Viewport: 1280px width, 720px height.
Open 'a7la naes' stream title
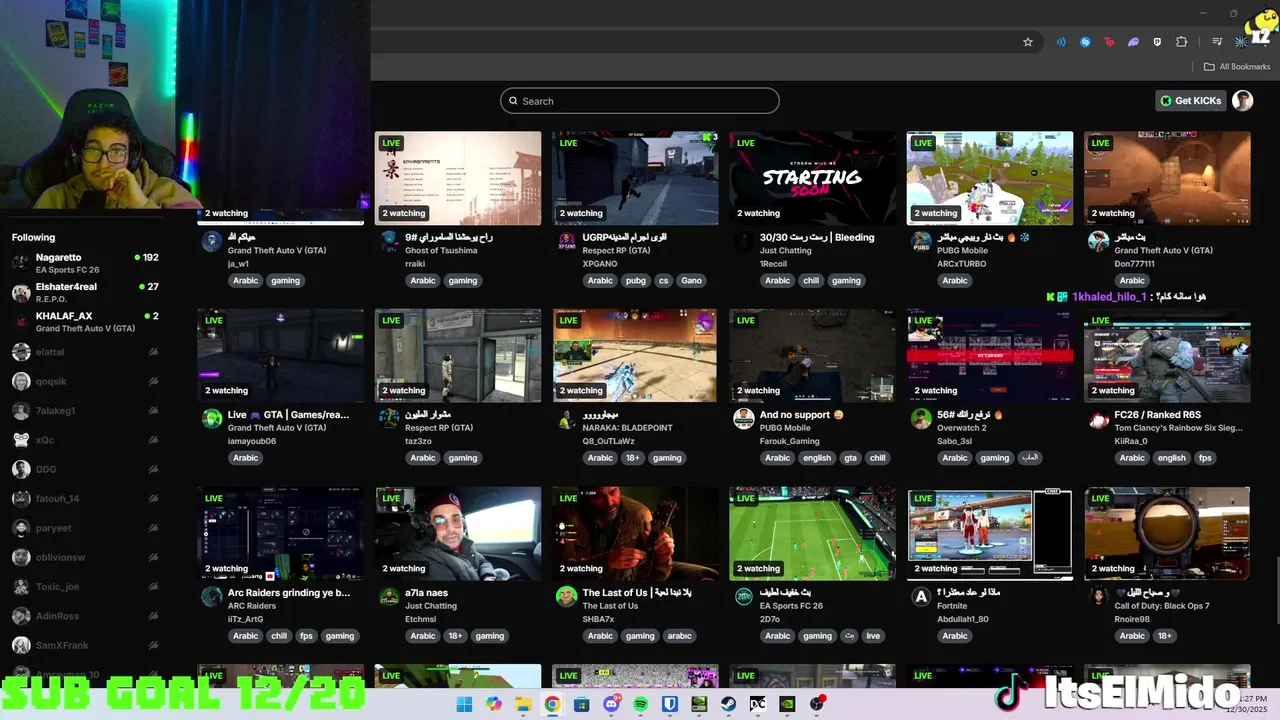coord(426,593)
